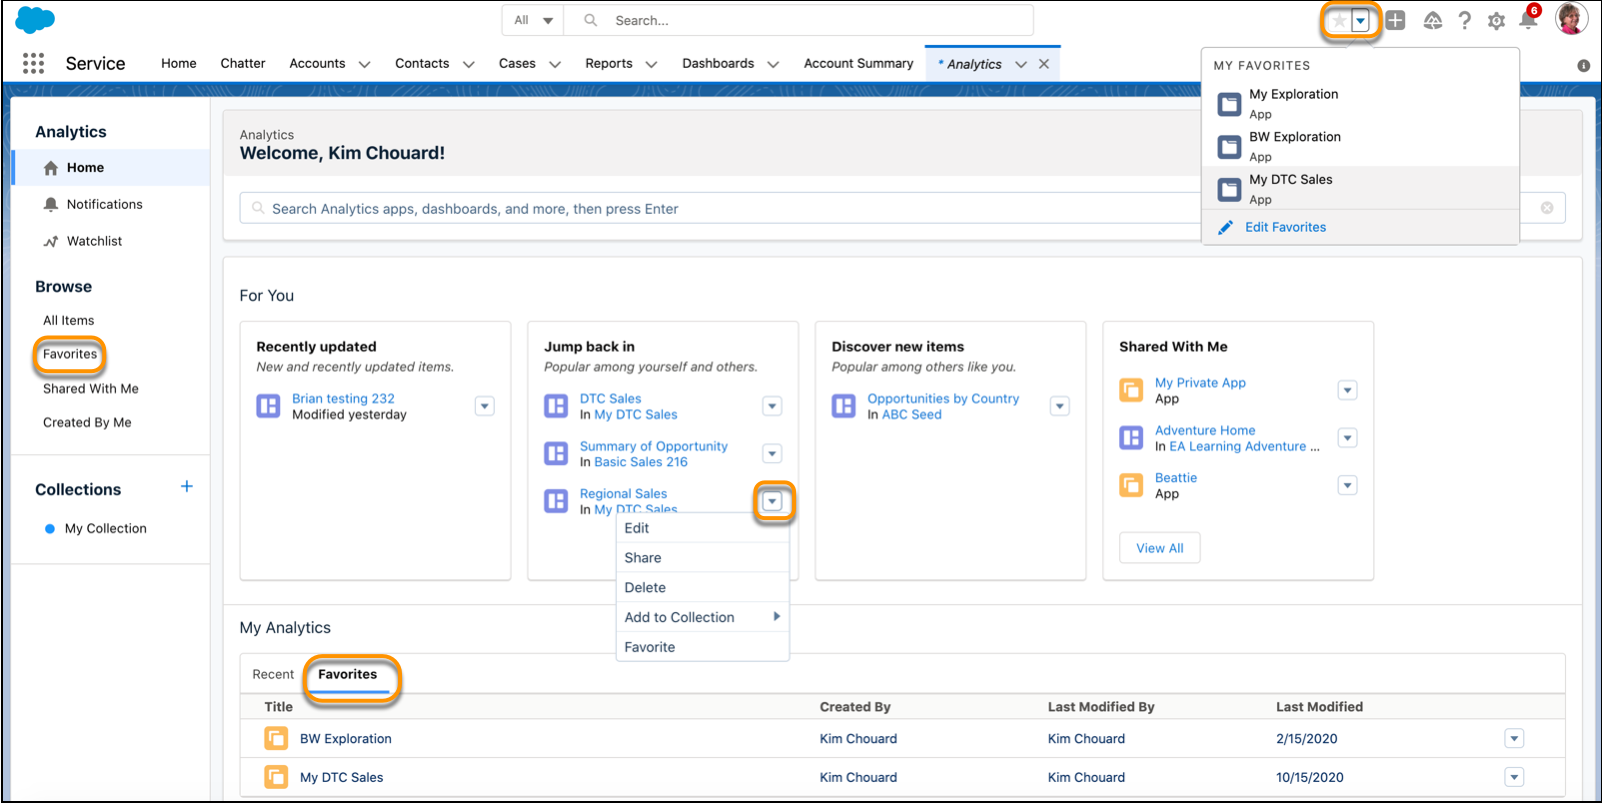Click the Adventure Home dashboard icon
Screen dimensions: 1602x804
pyautogui.click(x=1131, y=438)
